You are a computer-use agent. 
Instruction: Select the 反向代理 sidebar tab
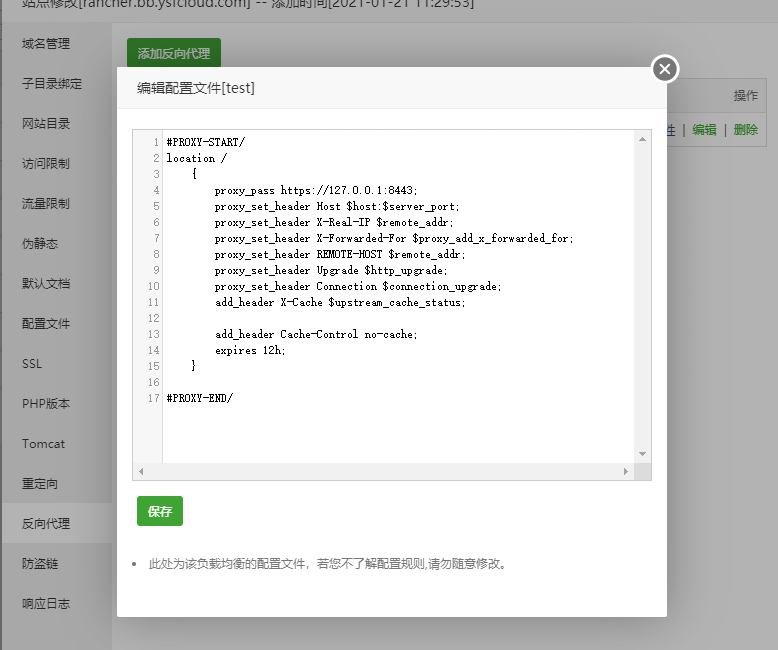point(46,523)
